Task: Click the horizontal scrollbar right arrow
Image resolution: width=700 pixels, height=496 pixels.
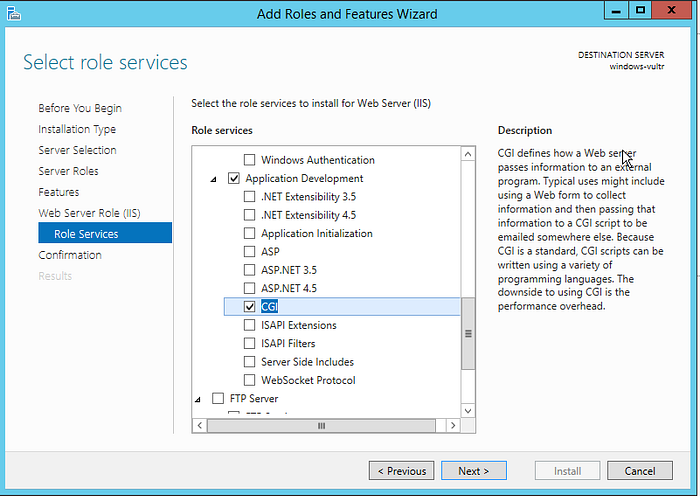Action: [x=453, y=425]
